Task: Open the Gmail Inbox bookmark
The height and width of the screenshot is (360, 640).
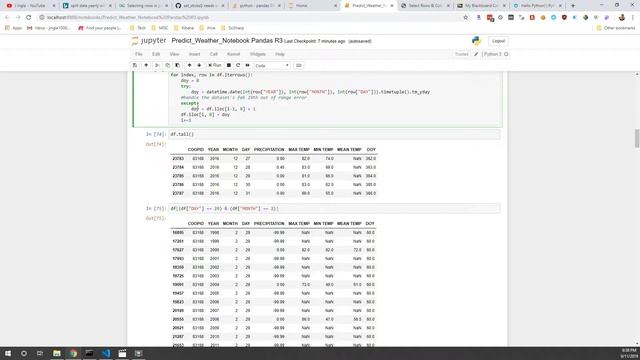Action: 49,28
